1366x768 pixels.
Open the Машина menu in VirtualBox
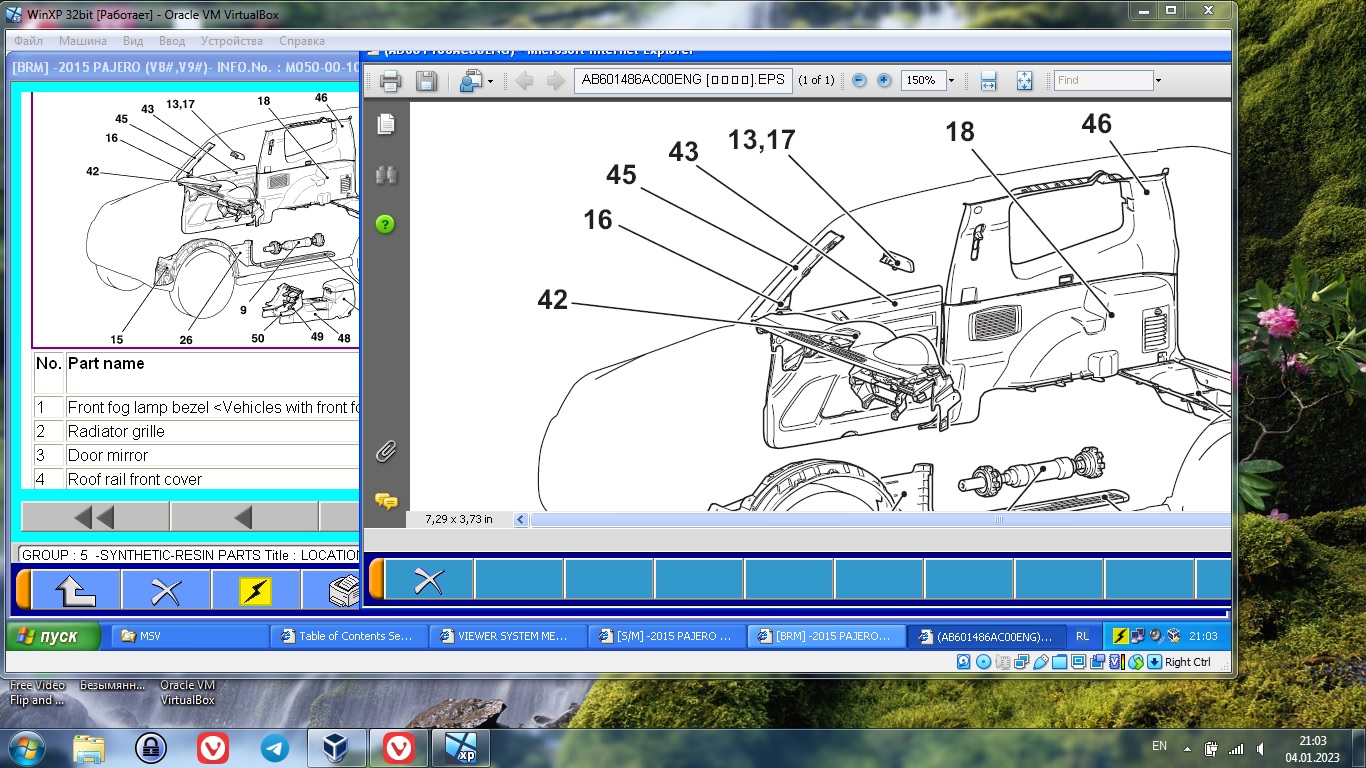tap(83, 41)
